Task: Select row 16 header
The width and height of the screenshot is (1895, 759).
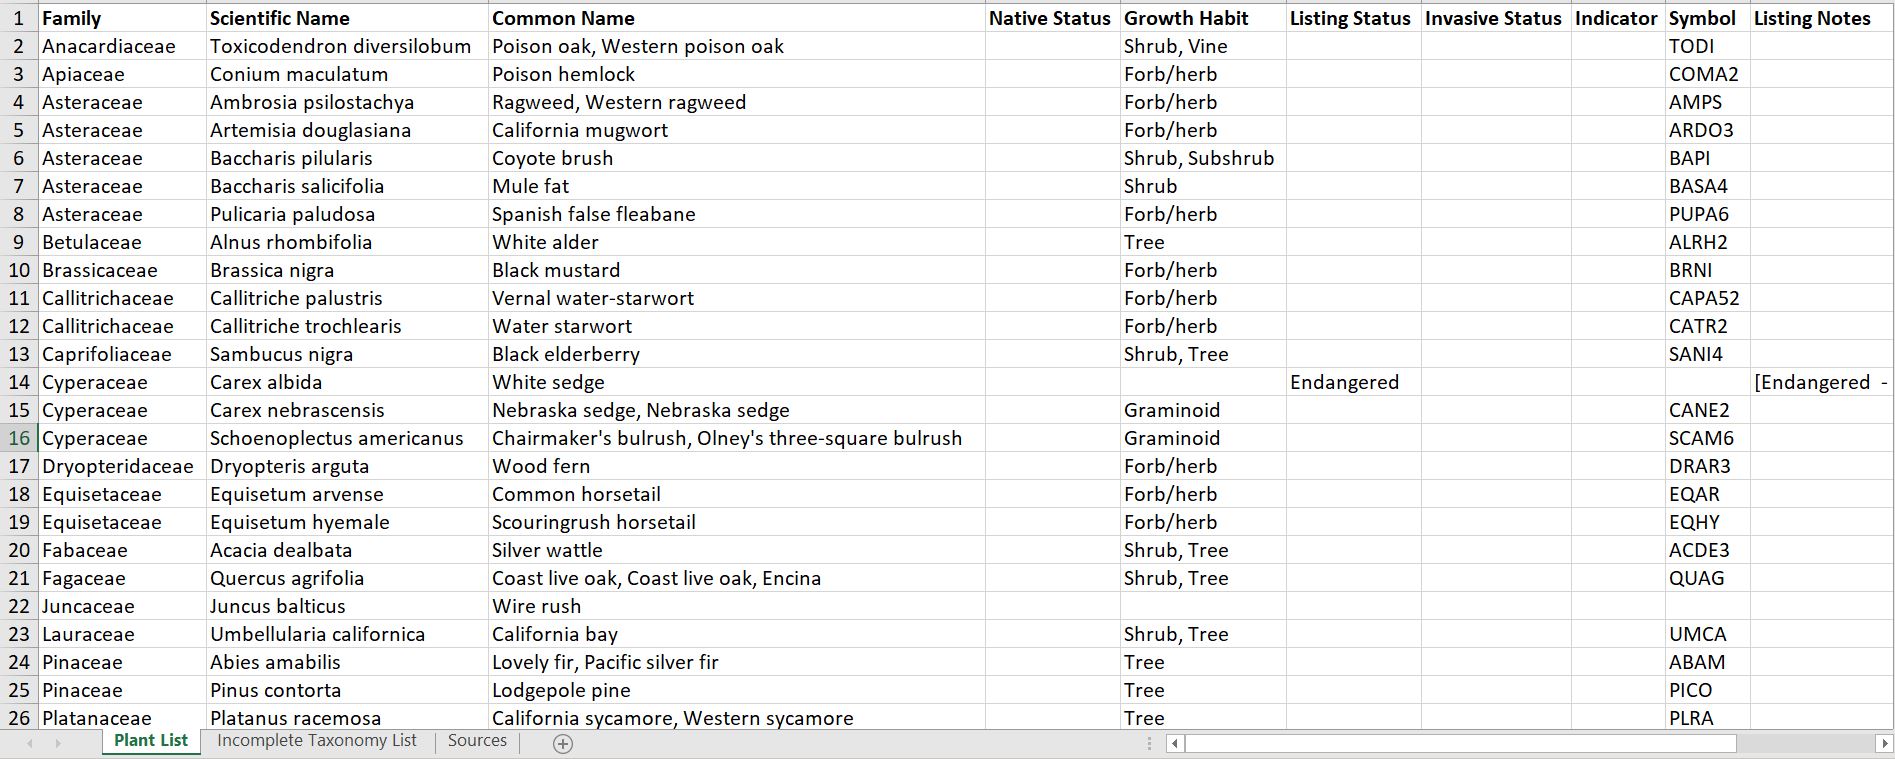Action: click(x=19, y=438)
